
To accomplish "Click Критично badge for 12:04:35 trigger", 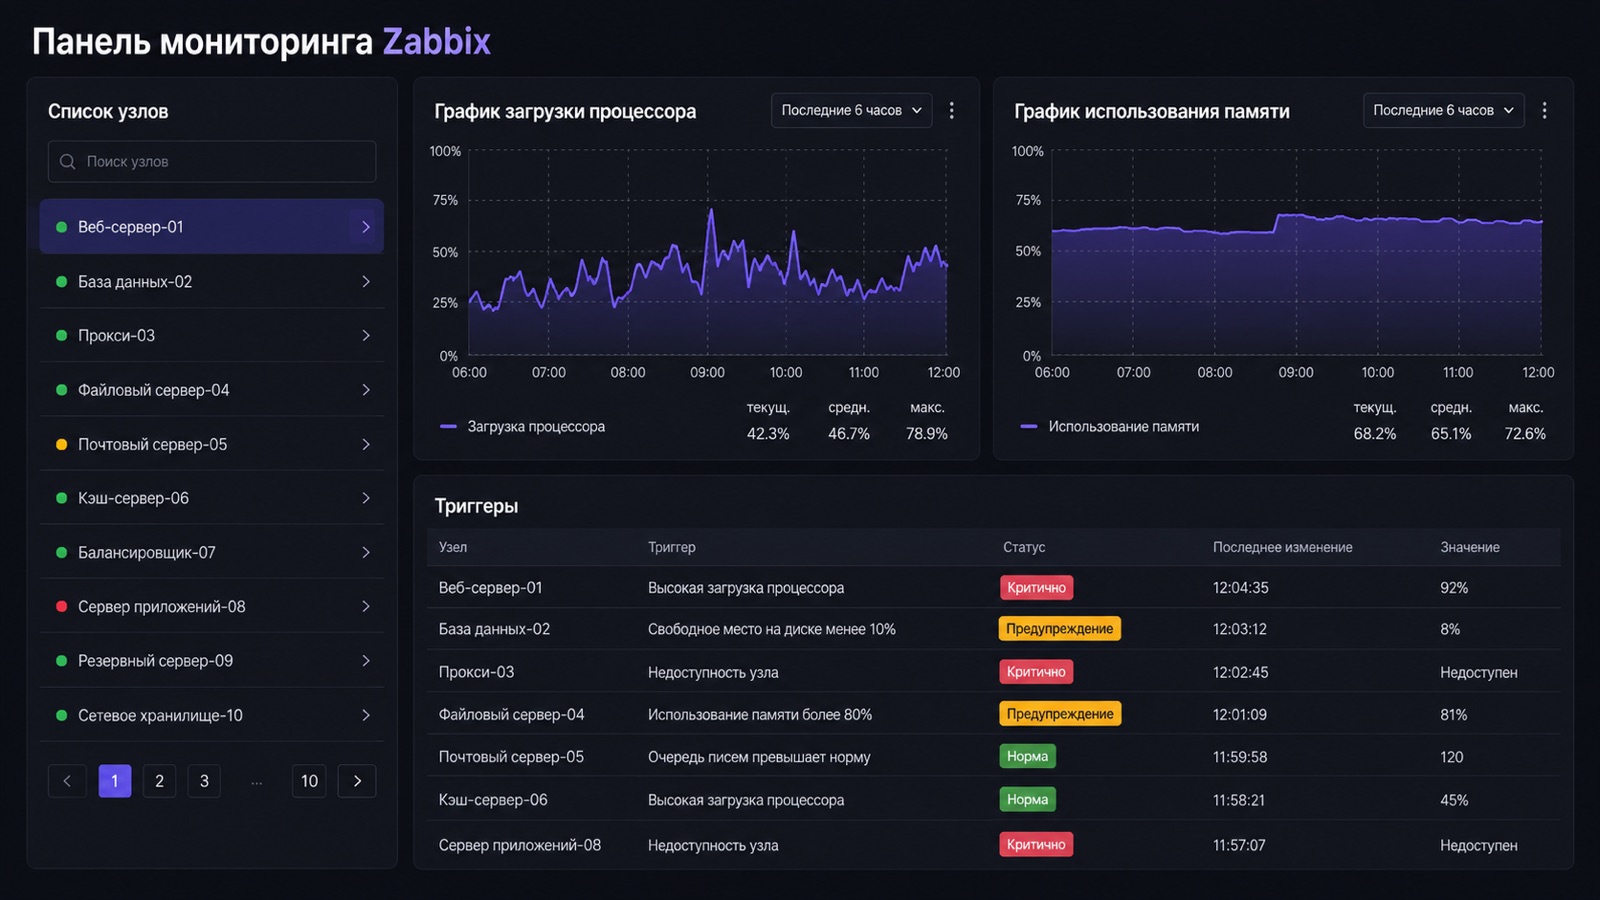I will (1036, 587).
